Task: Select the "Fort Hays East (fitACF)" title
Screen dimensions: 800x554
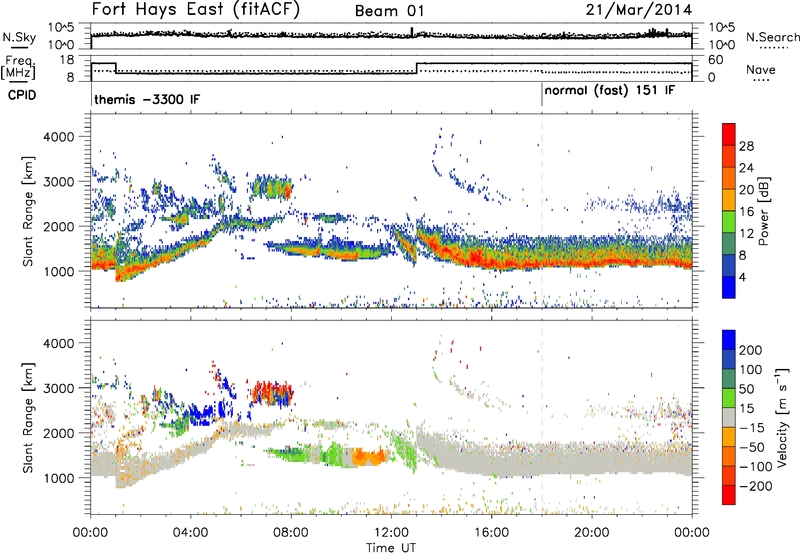Action: (196, 10)
